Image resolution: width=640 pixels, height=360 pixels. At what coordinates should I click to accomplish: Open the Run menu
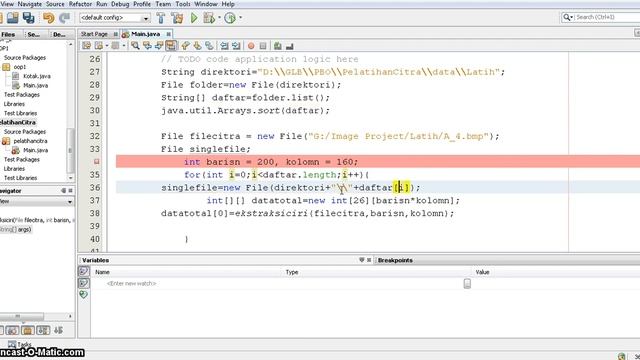coord(102,4)
